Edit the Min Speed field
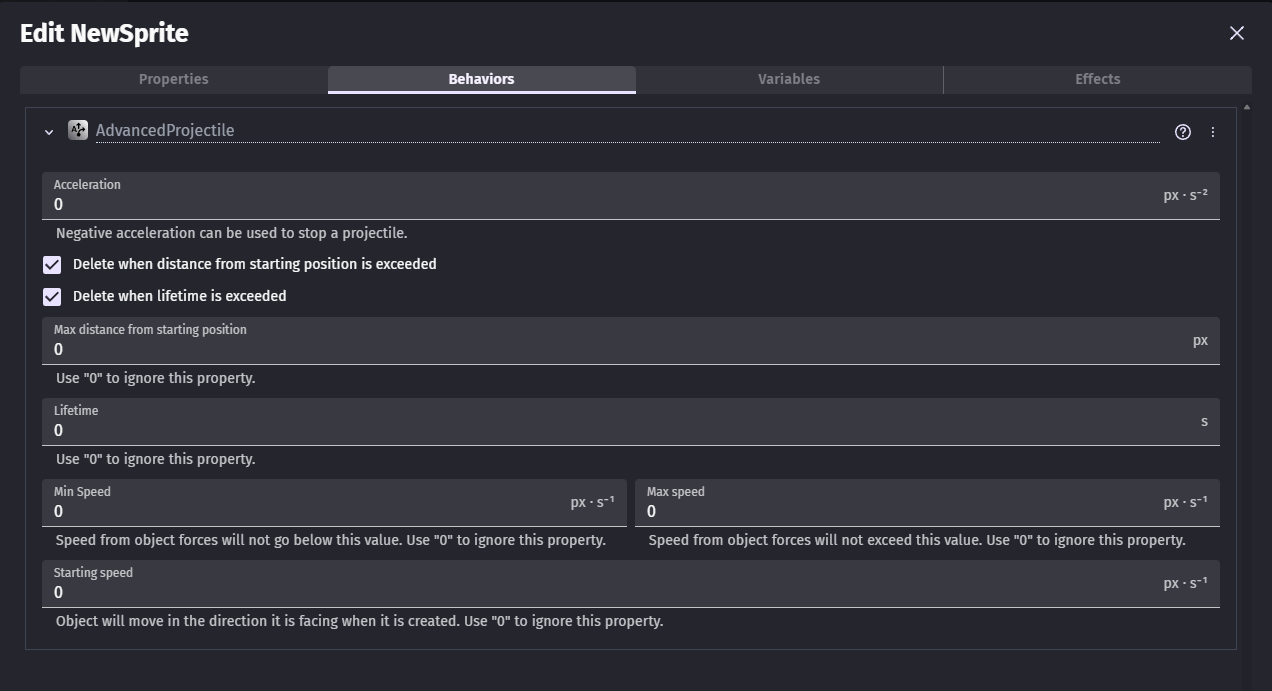 tap(300, 512)
